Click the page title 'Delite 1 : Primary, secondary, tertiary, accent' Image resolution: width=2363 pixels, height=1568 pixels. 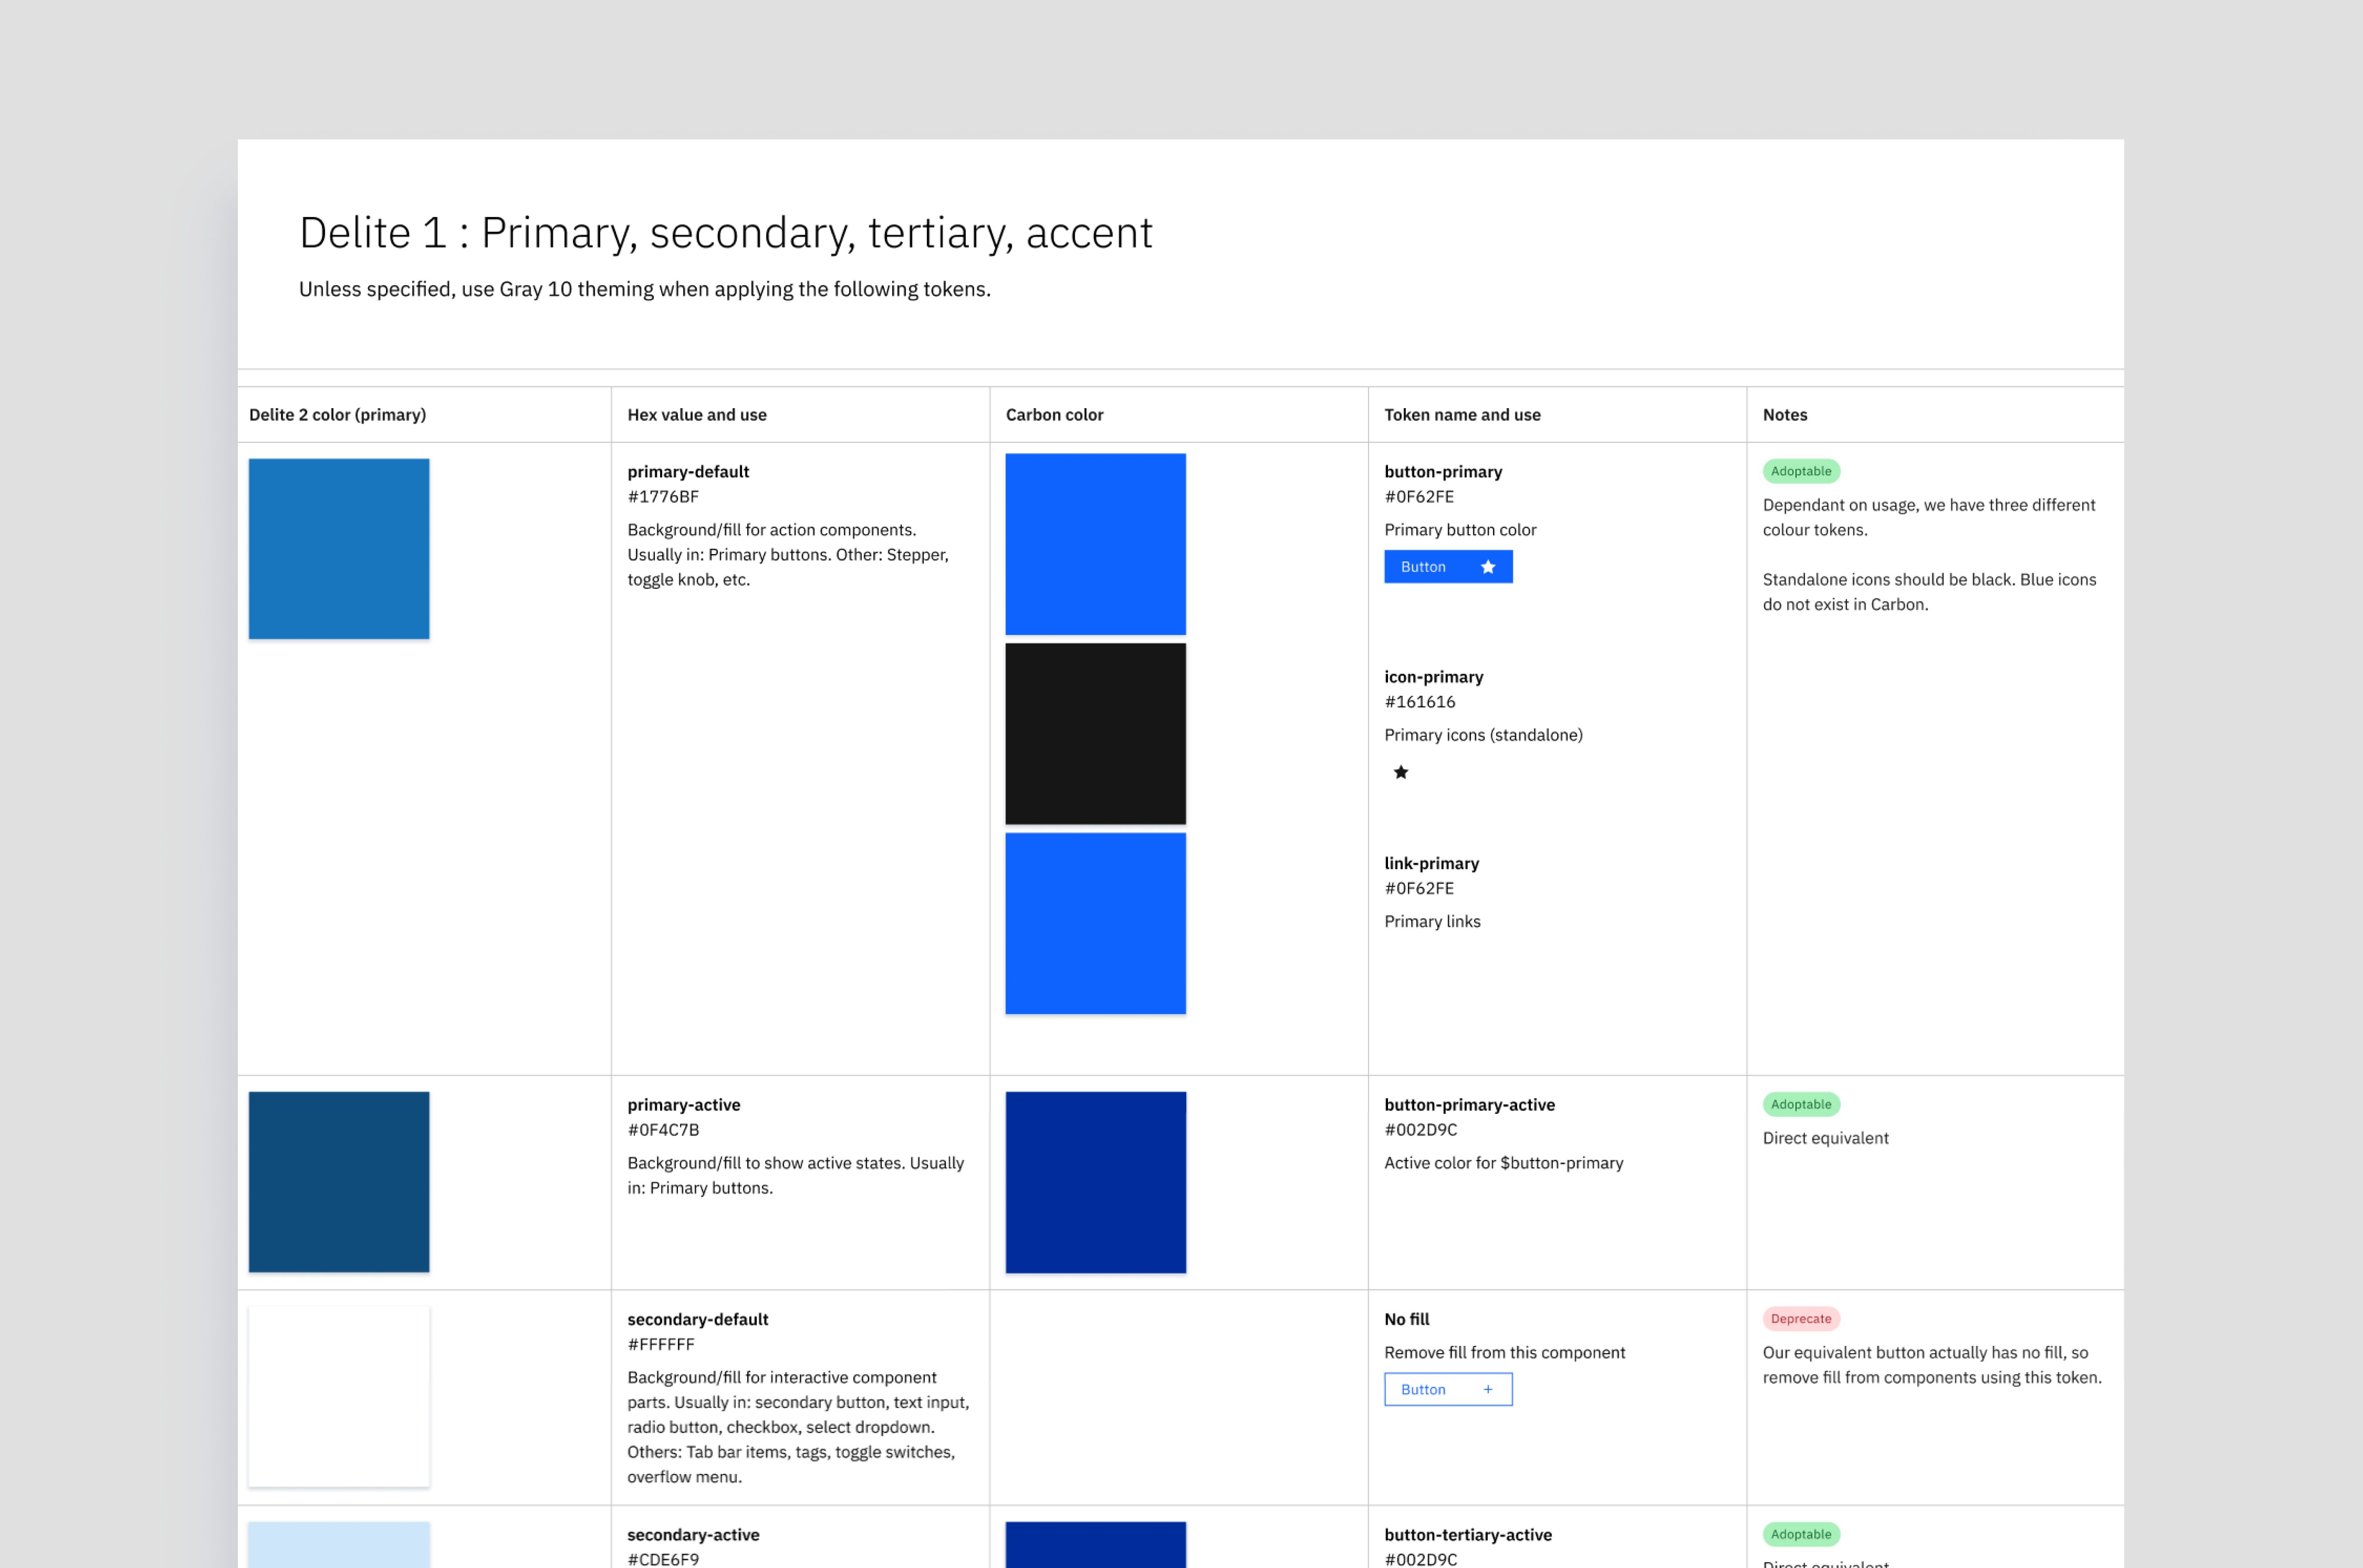tap(726, 233)
